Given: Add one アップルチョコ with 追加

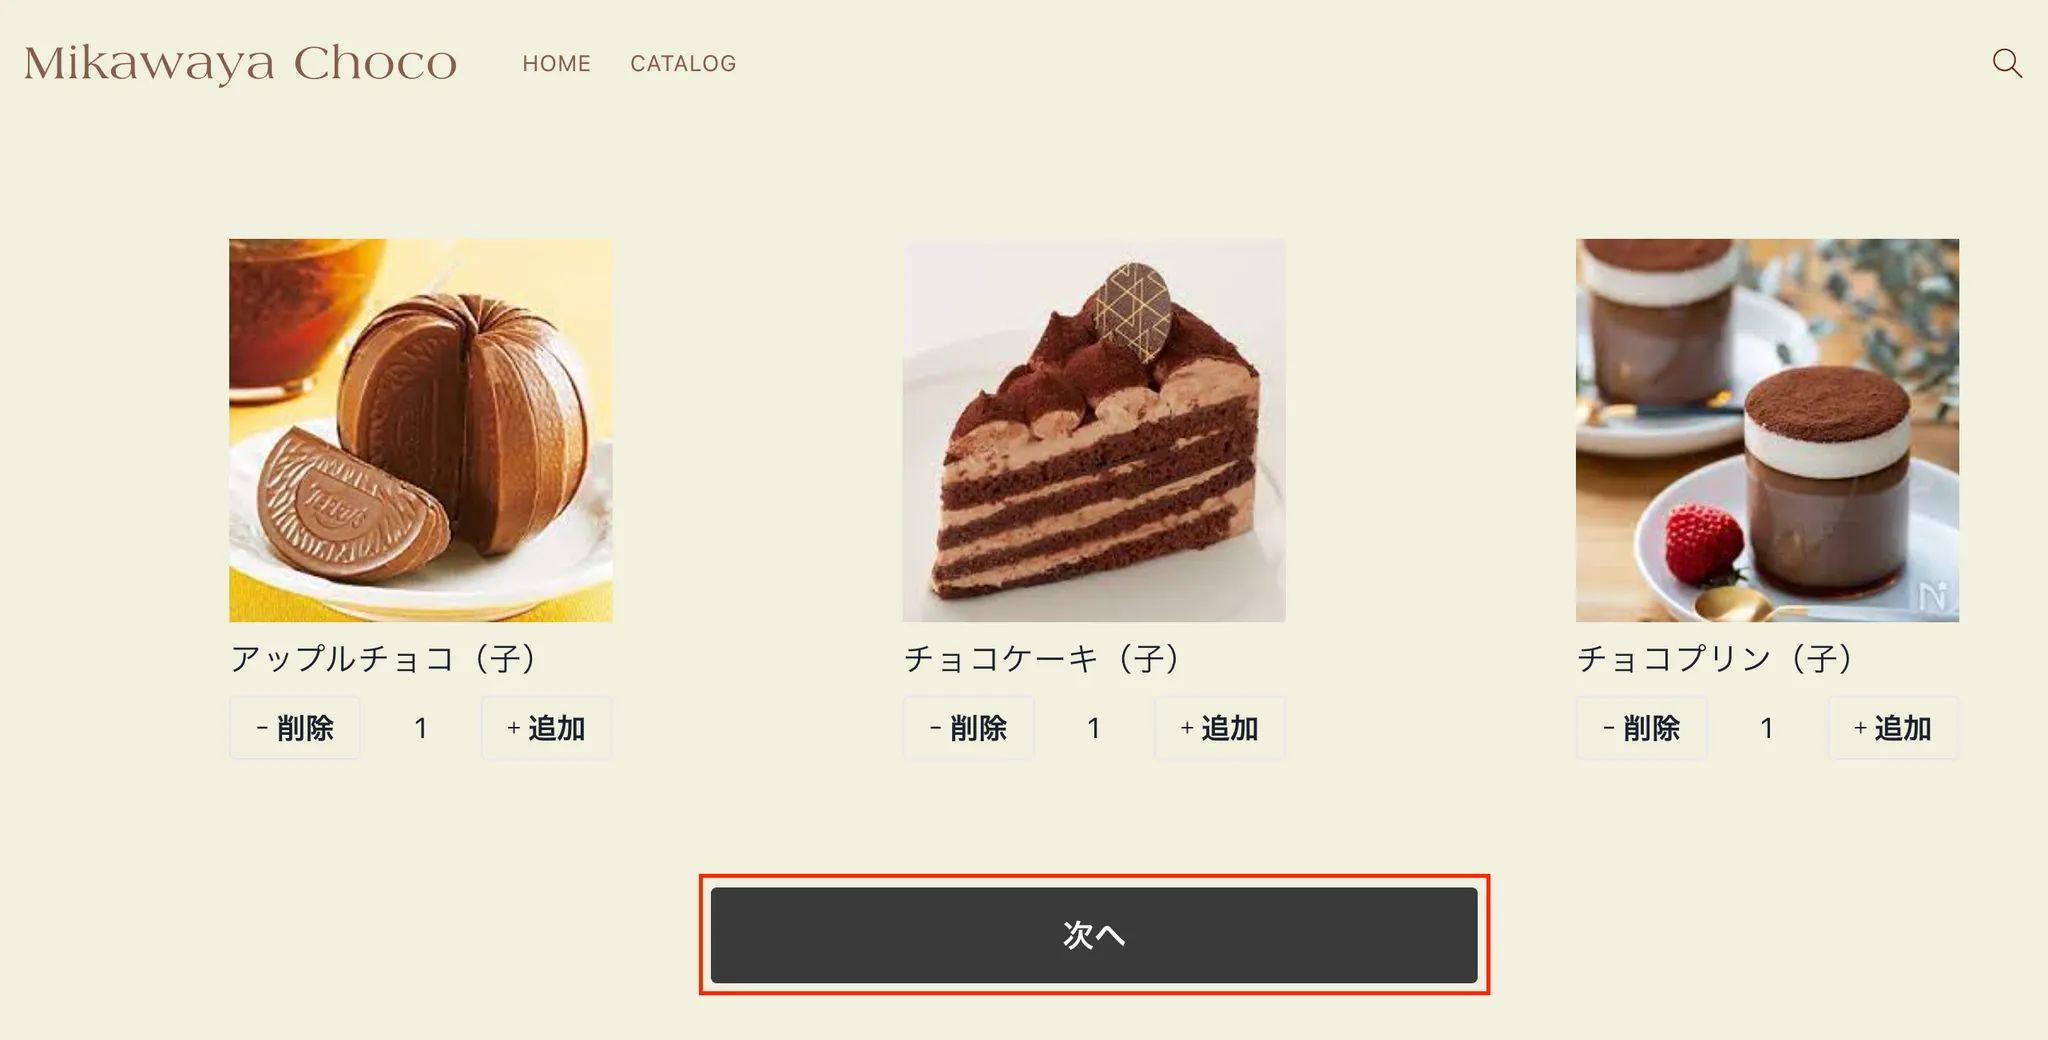Looking at the screenshot, I should (x=546, y=728).
